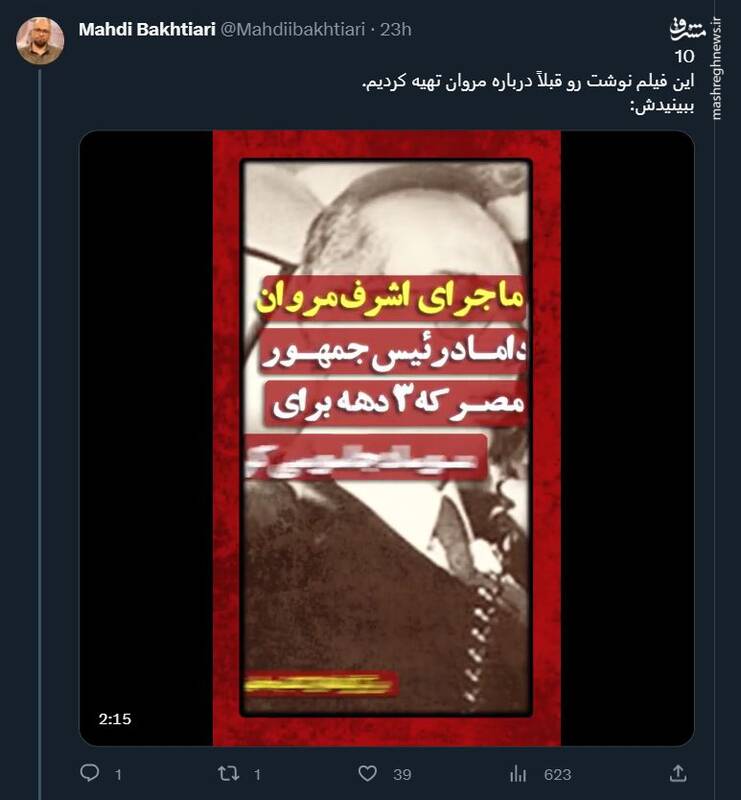Click the @Mahdiibakhtiari handle

[x=292, y=30]
